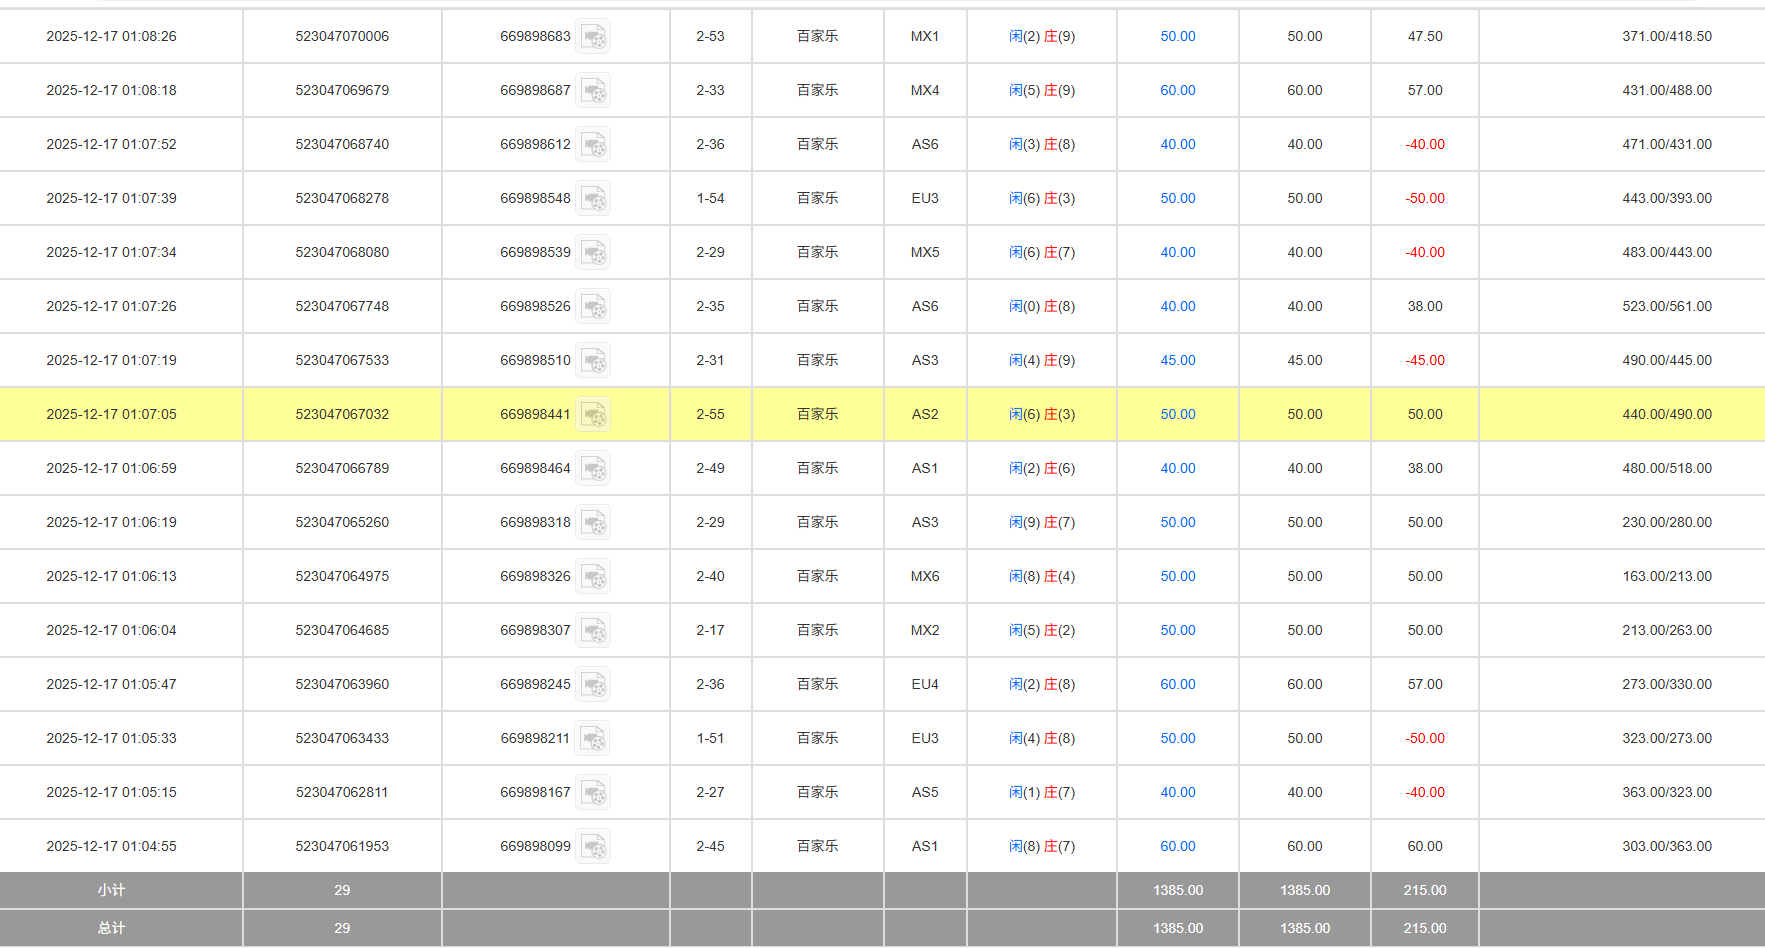Select order number 523047070006

coord(342,36)
